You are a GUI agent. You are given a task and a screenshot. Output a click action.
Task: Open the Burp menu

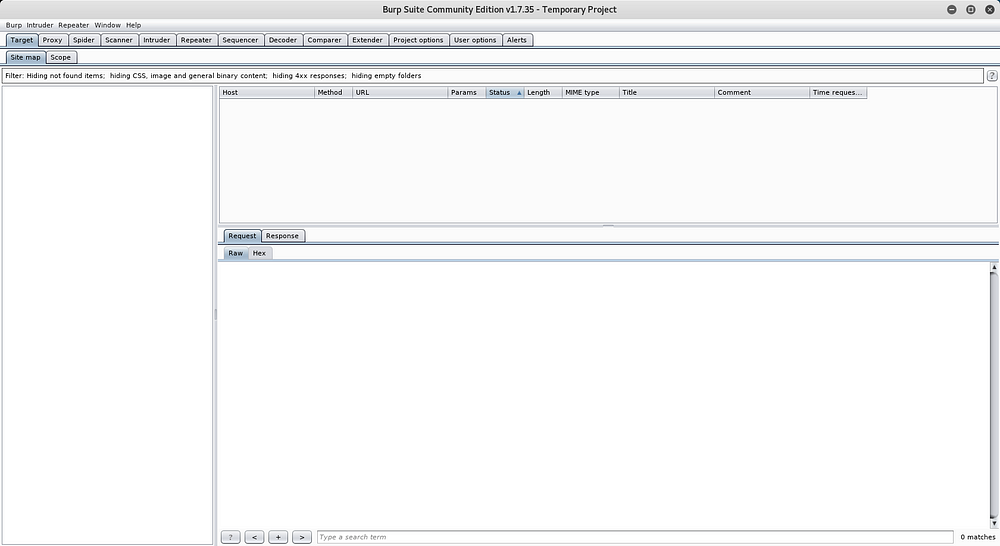click(x=13, y=25)
